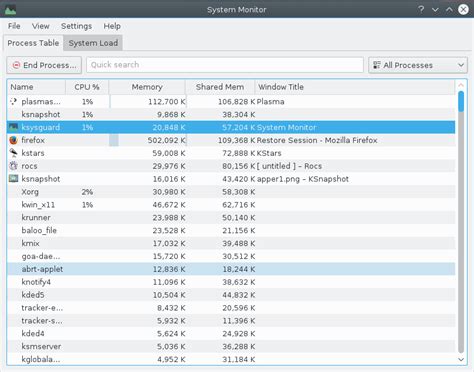Select the kwin_x11 process row
Screen dimensions: 474x372
pos(231,205)
